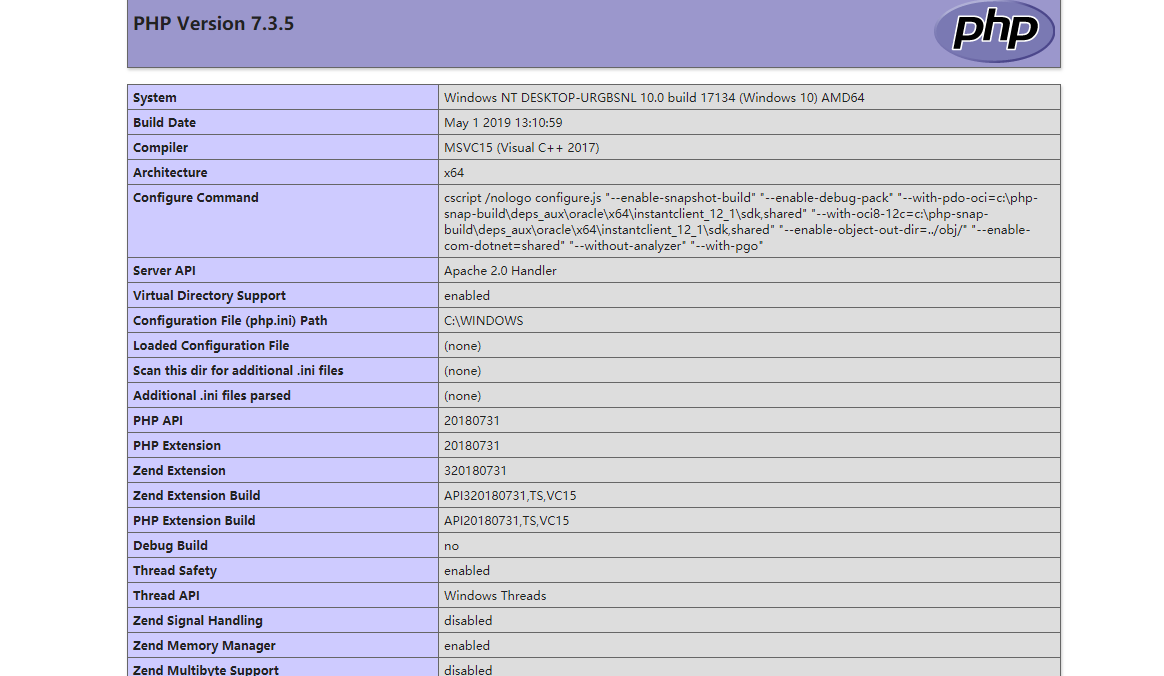
Task: Click the 'Build Date' label
Action: [164, 122]
